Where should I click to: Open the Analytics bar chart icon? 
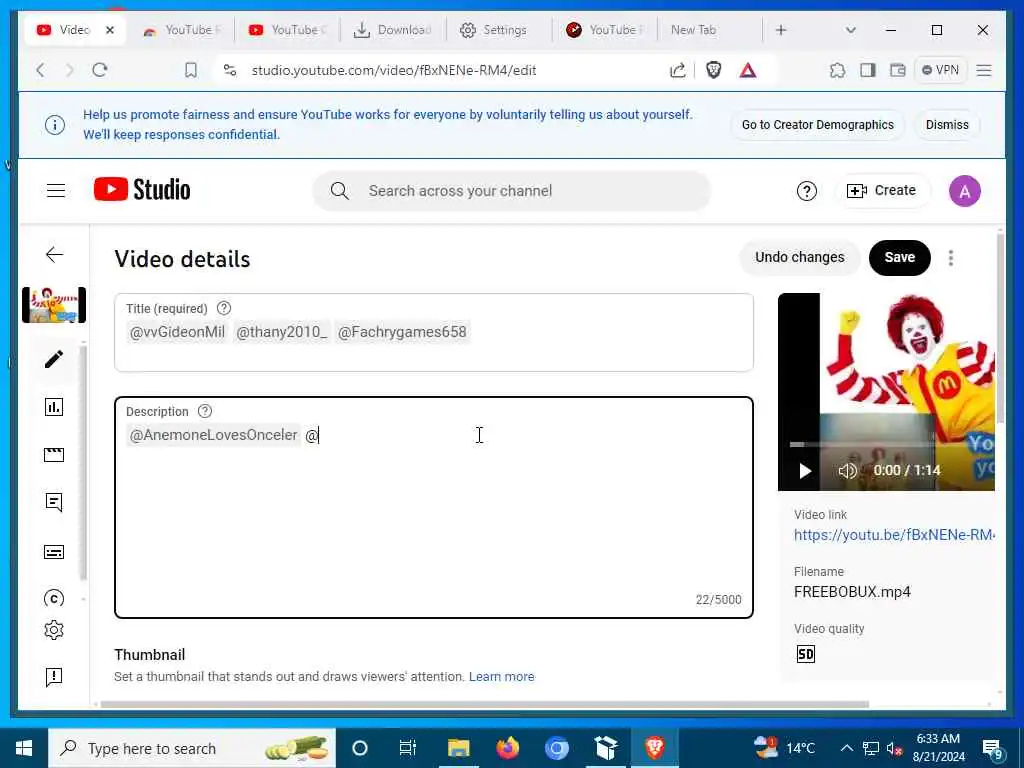click(x=54, y=407)
